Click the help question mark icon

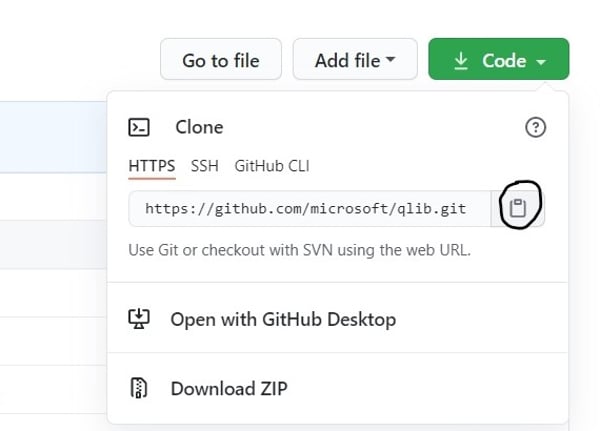click(x=536, y=127)
